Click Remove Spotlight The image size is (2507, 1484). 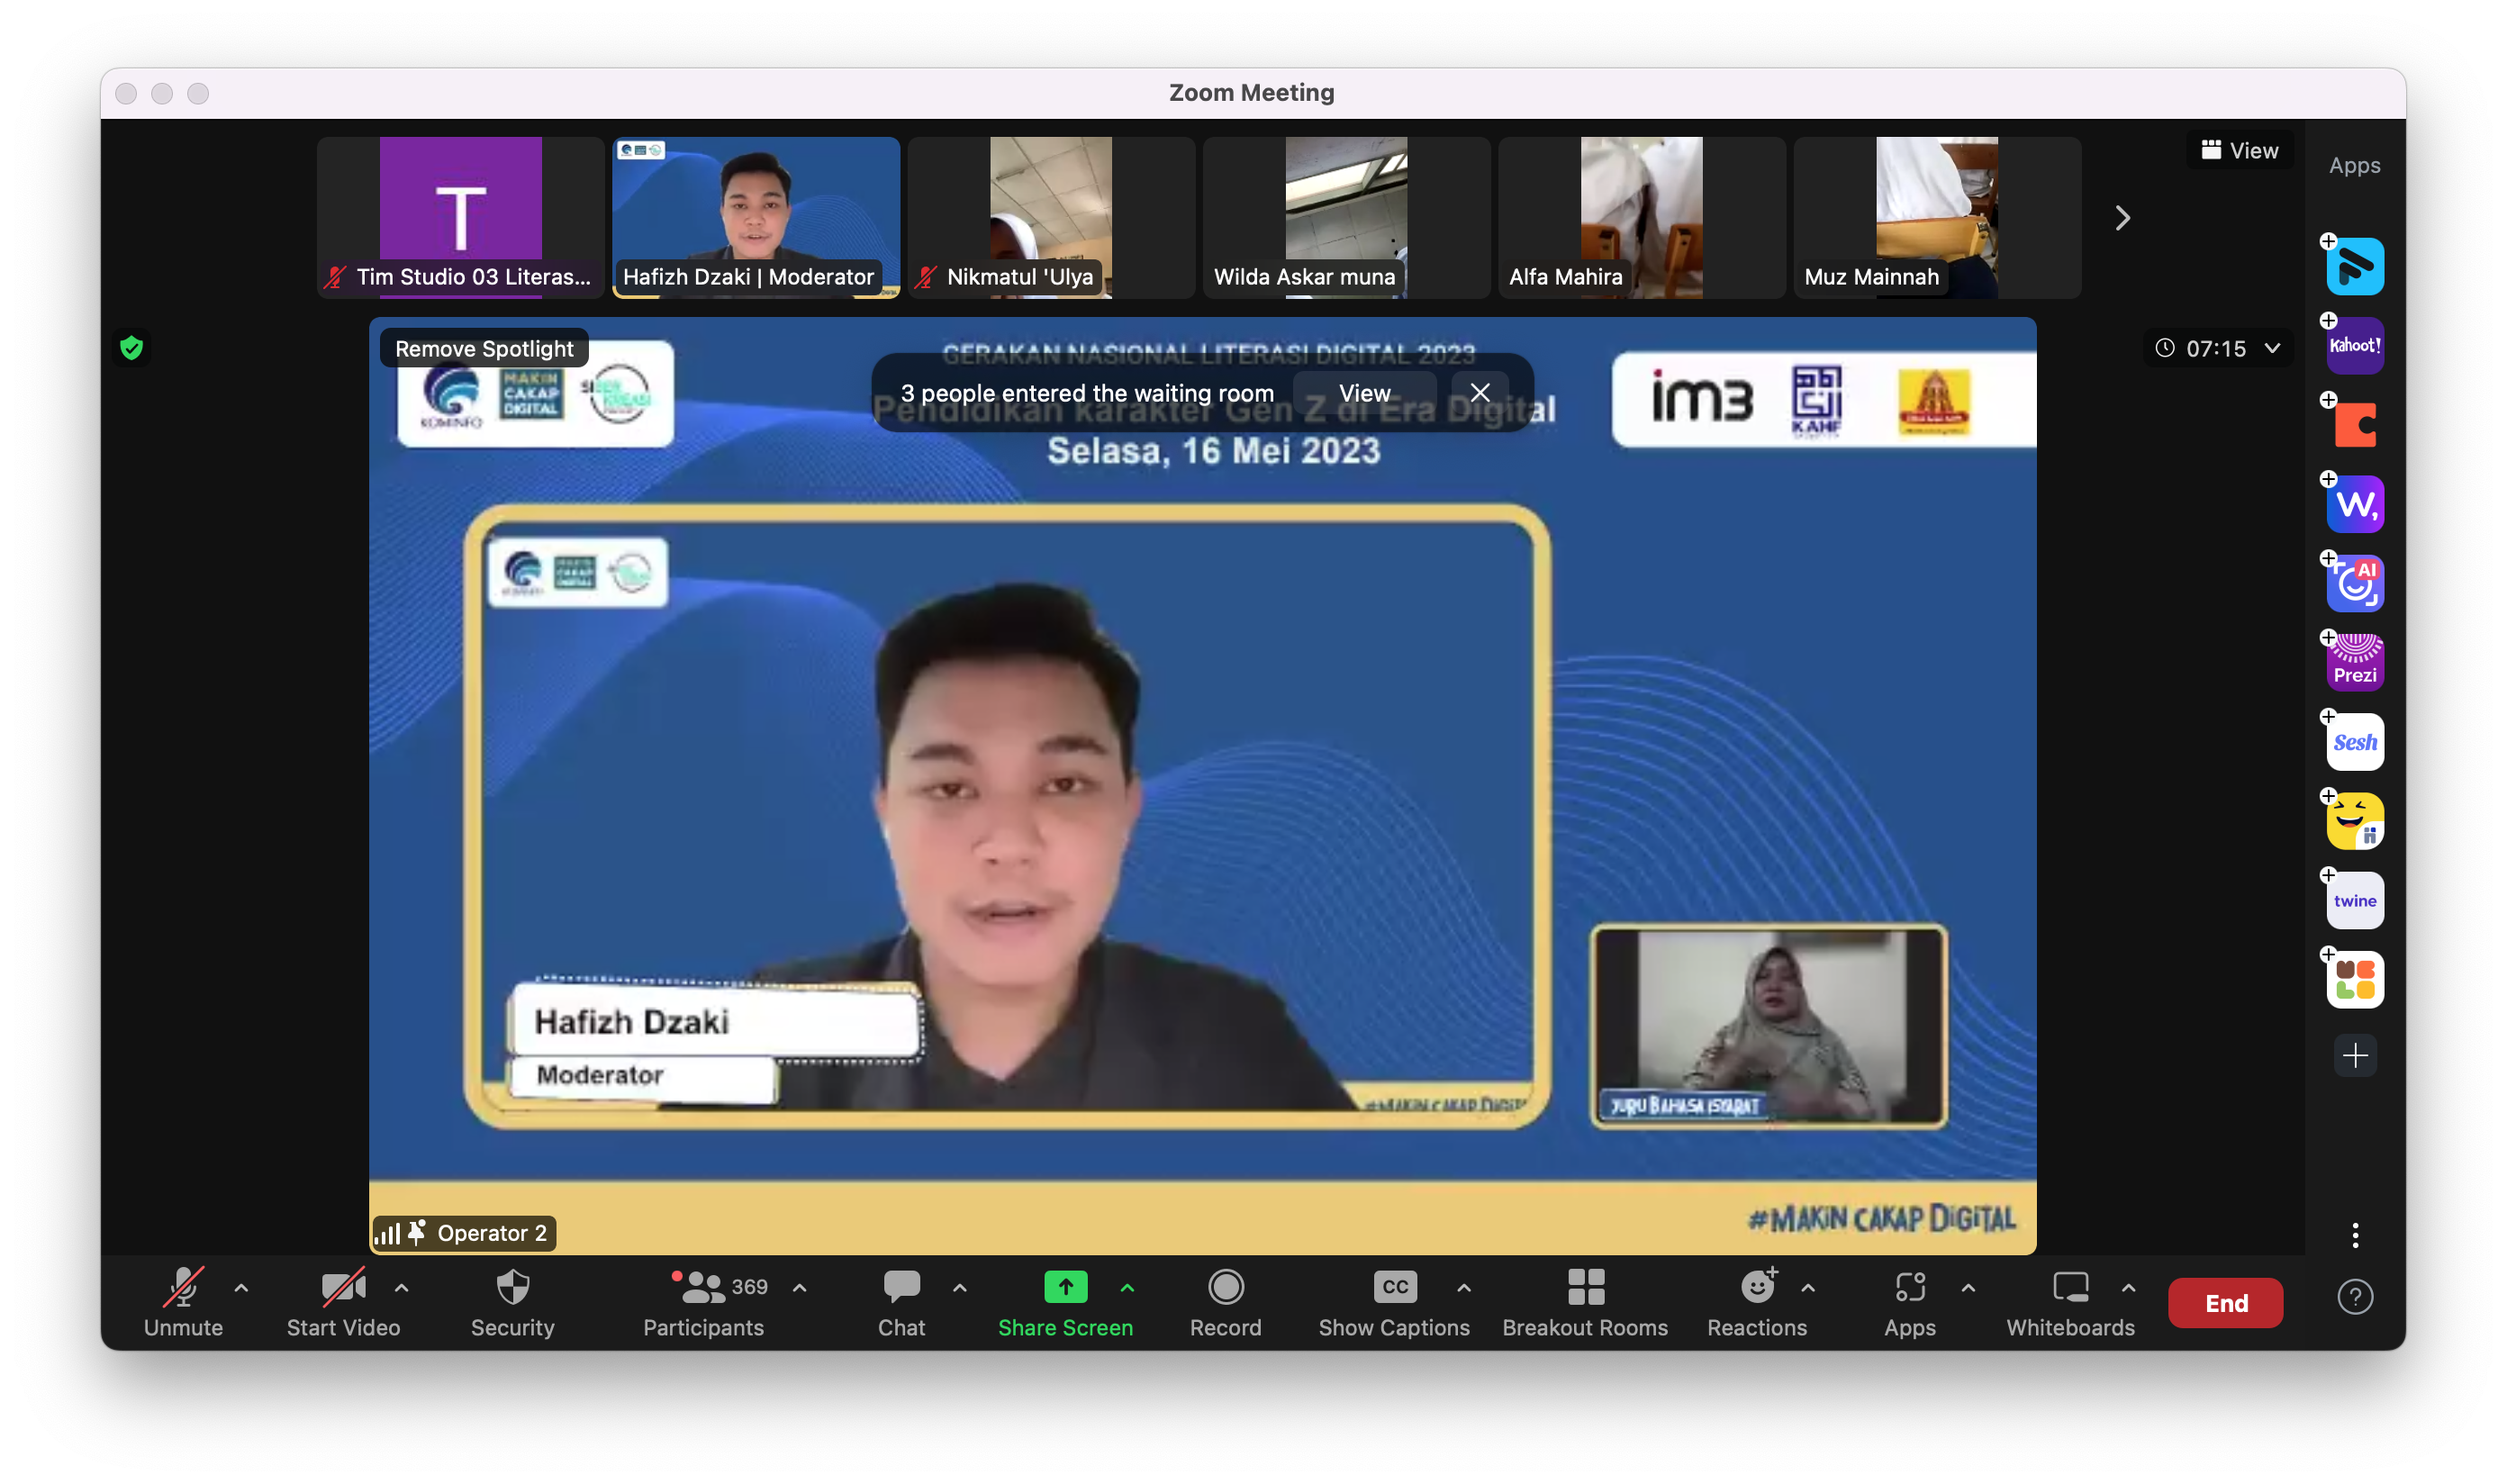pos(484,348)
